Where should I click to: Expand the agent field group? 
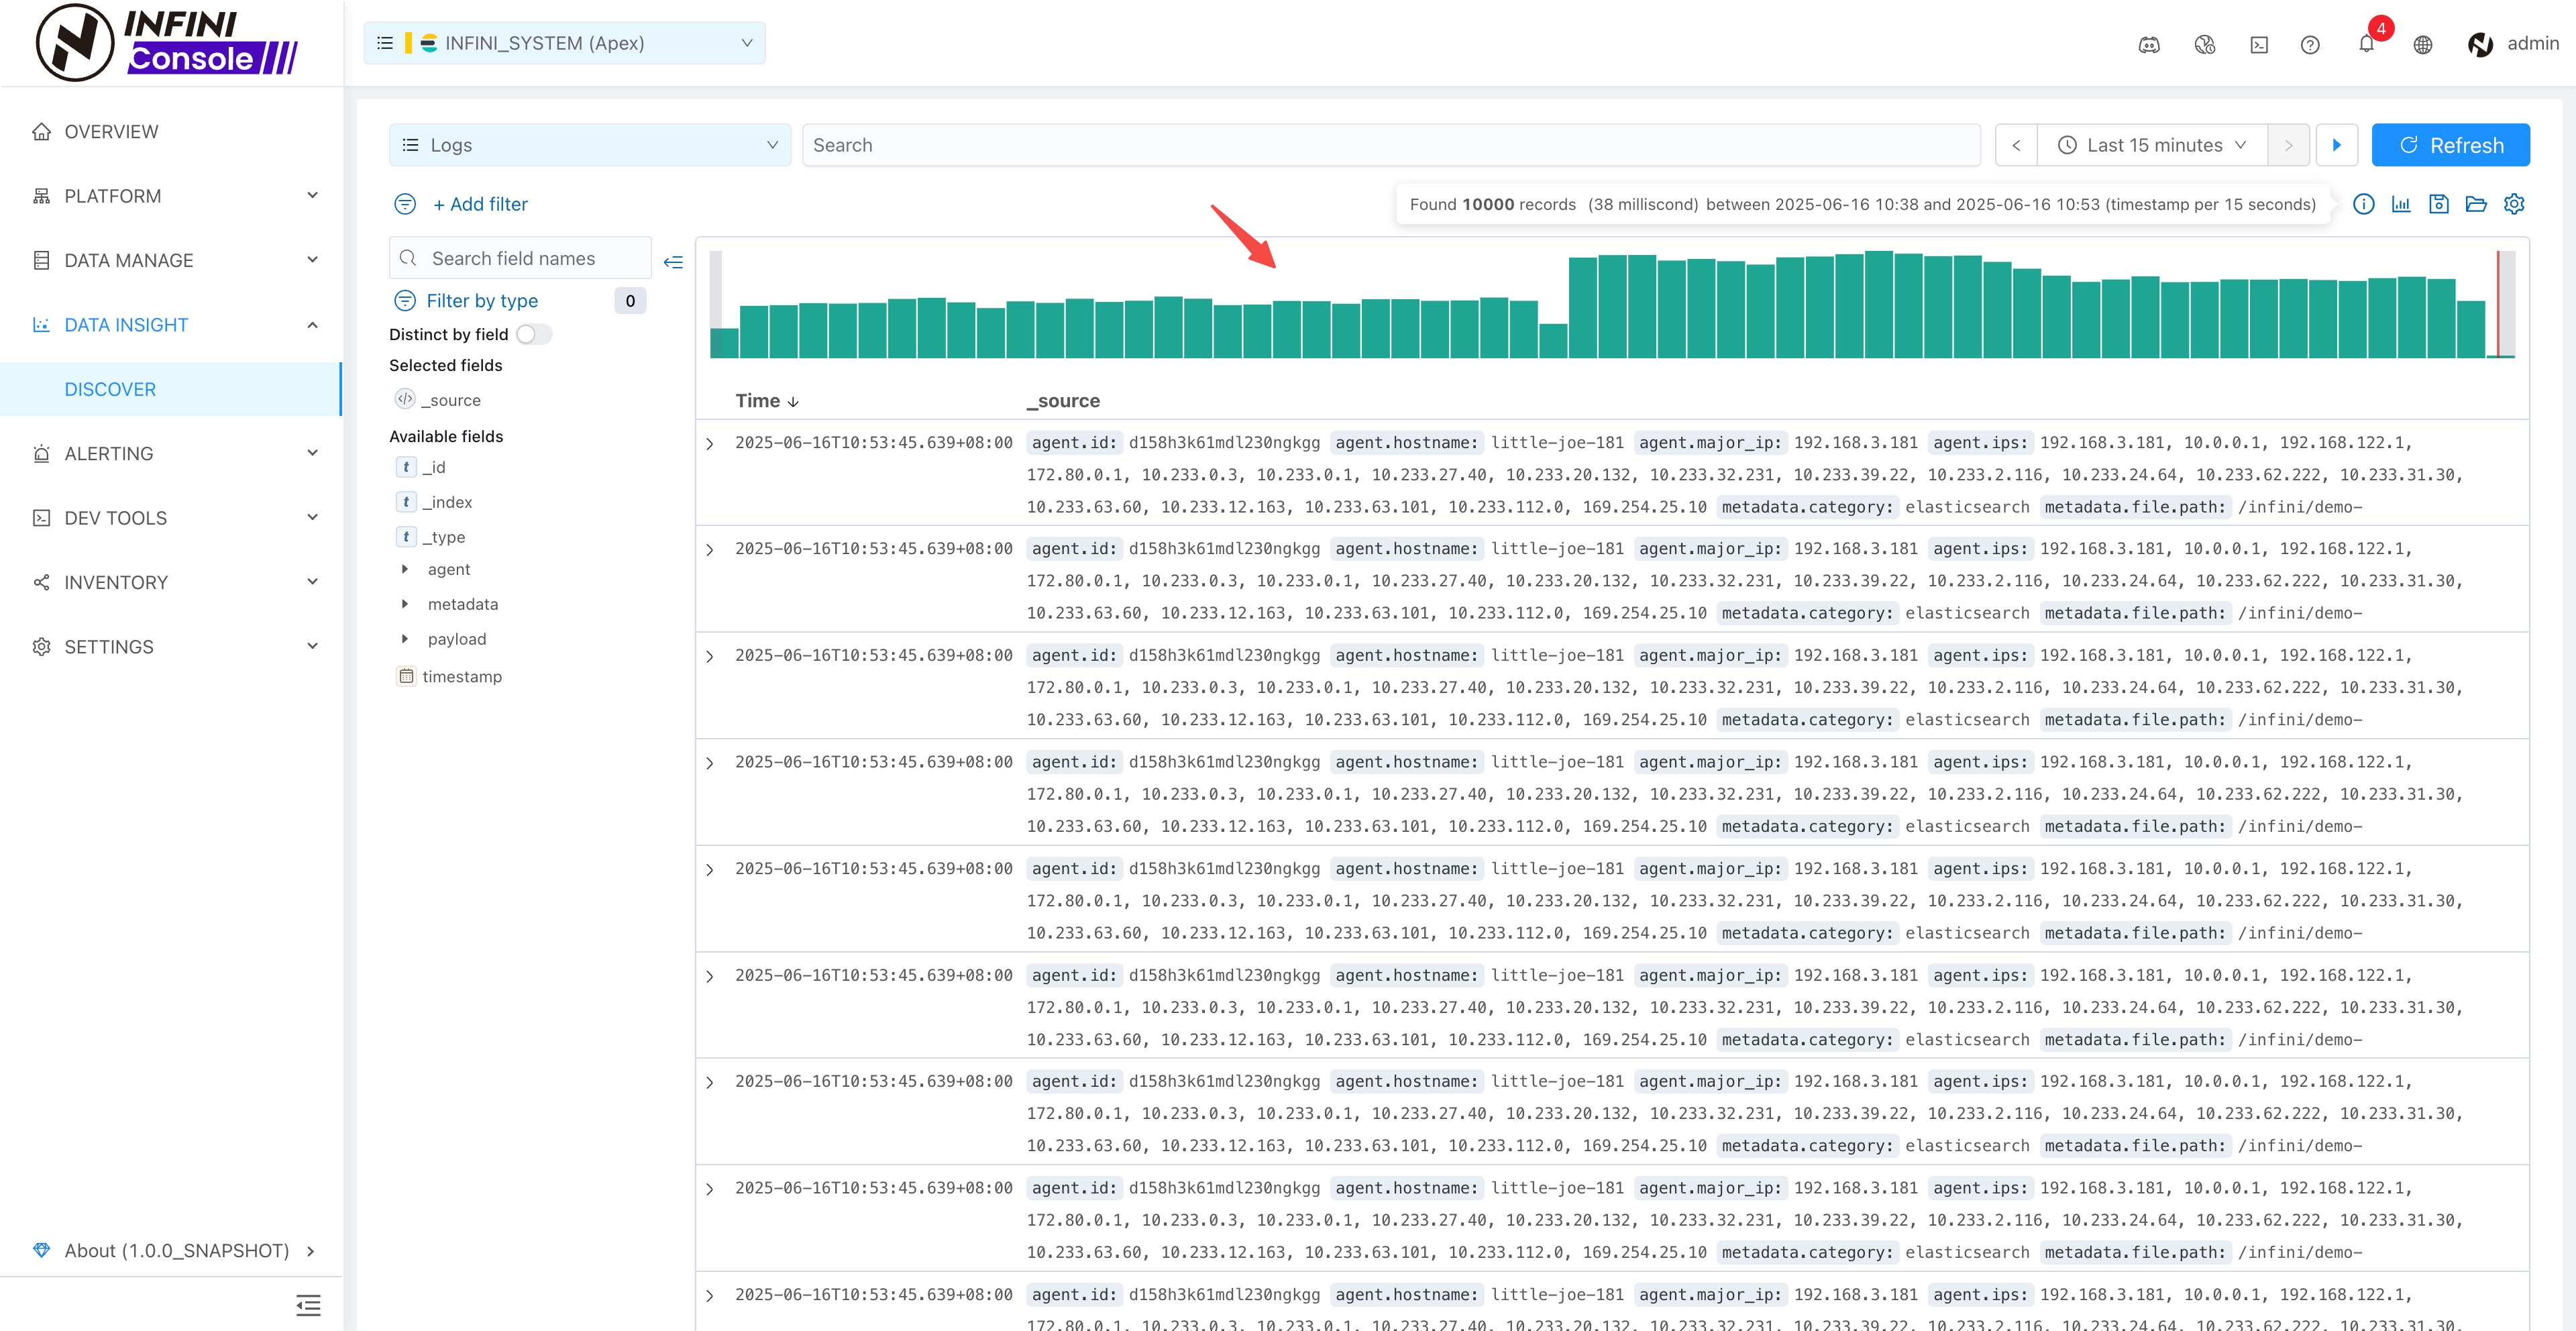coord(405,569)
